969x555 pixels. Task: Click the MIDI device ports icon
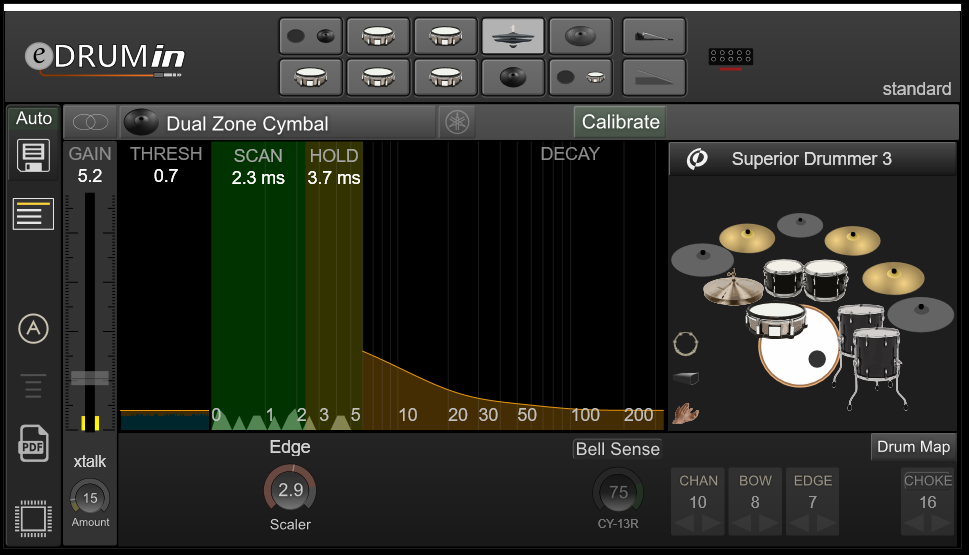pyautogui.click(x=730, y=59)
